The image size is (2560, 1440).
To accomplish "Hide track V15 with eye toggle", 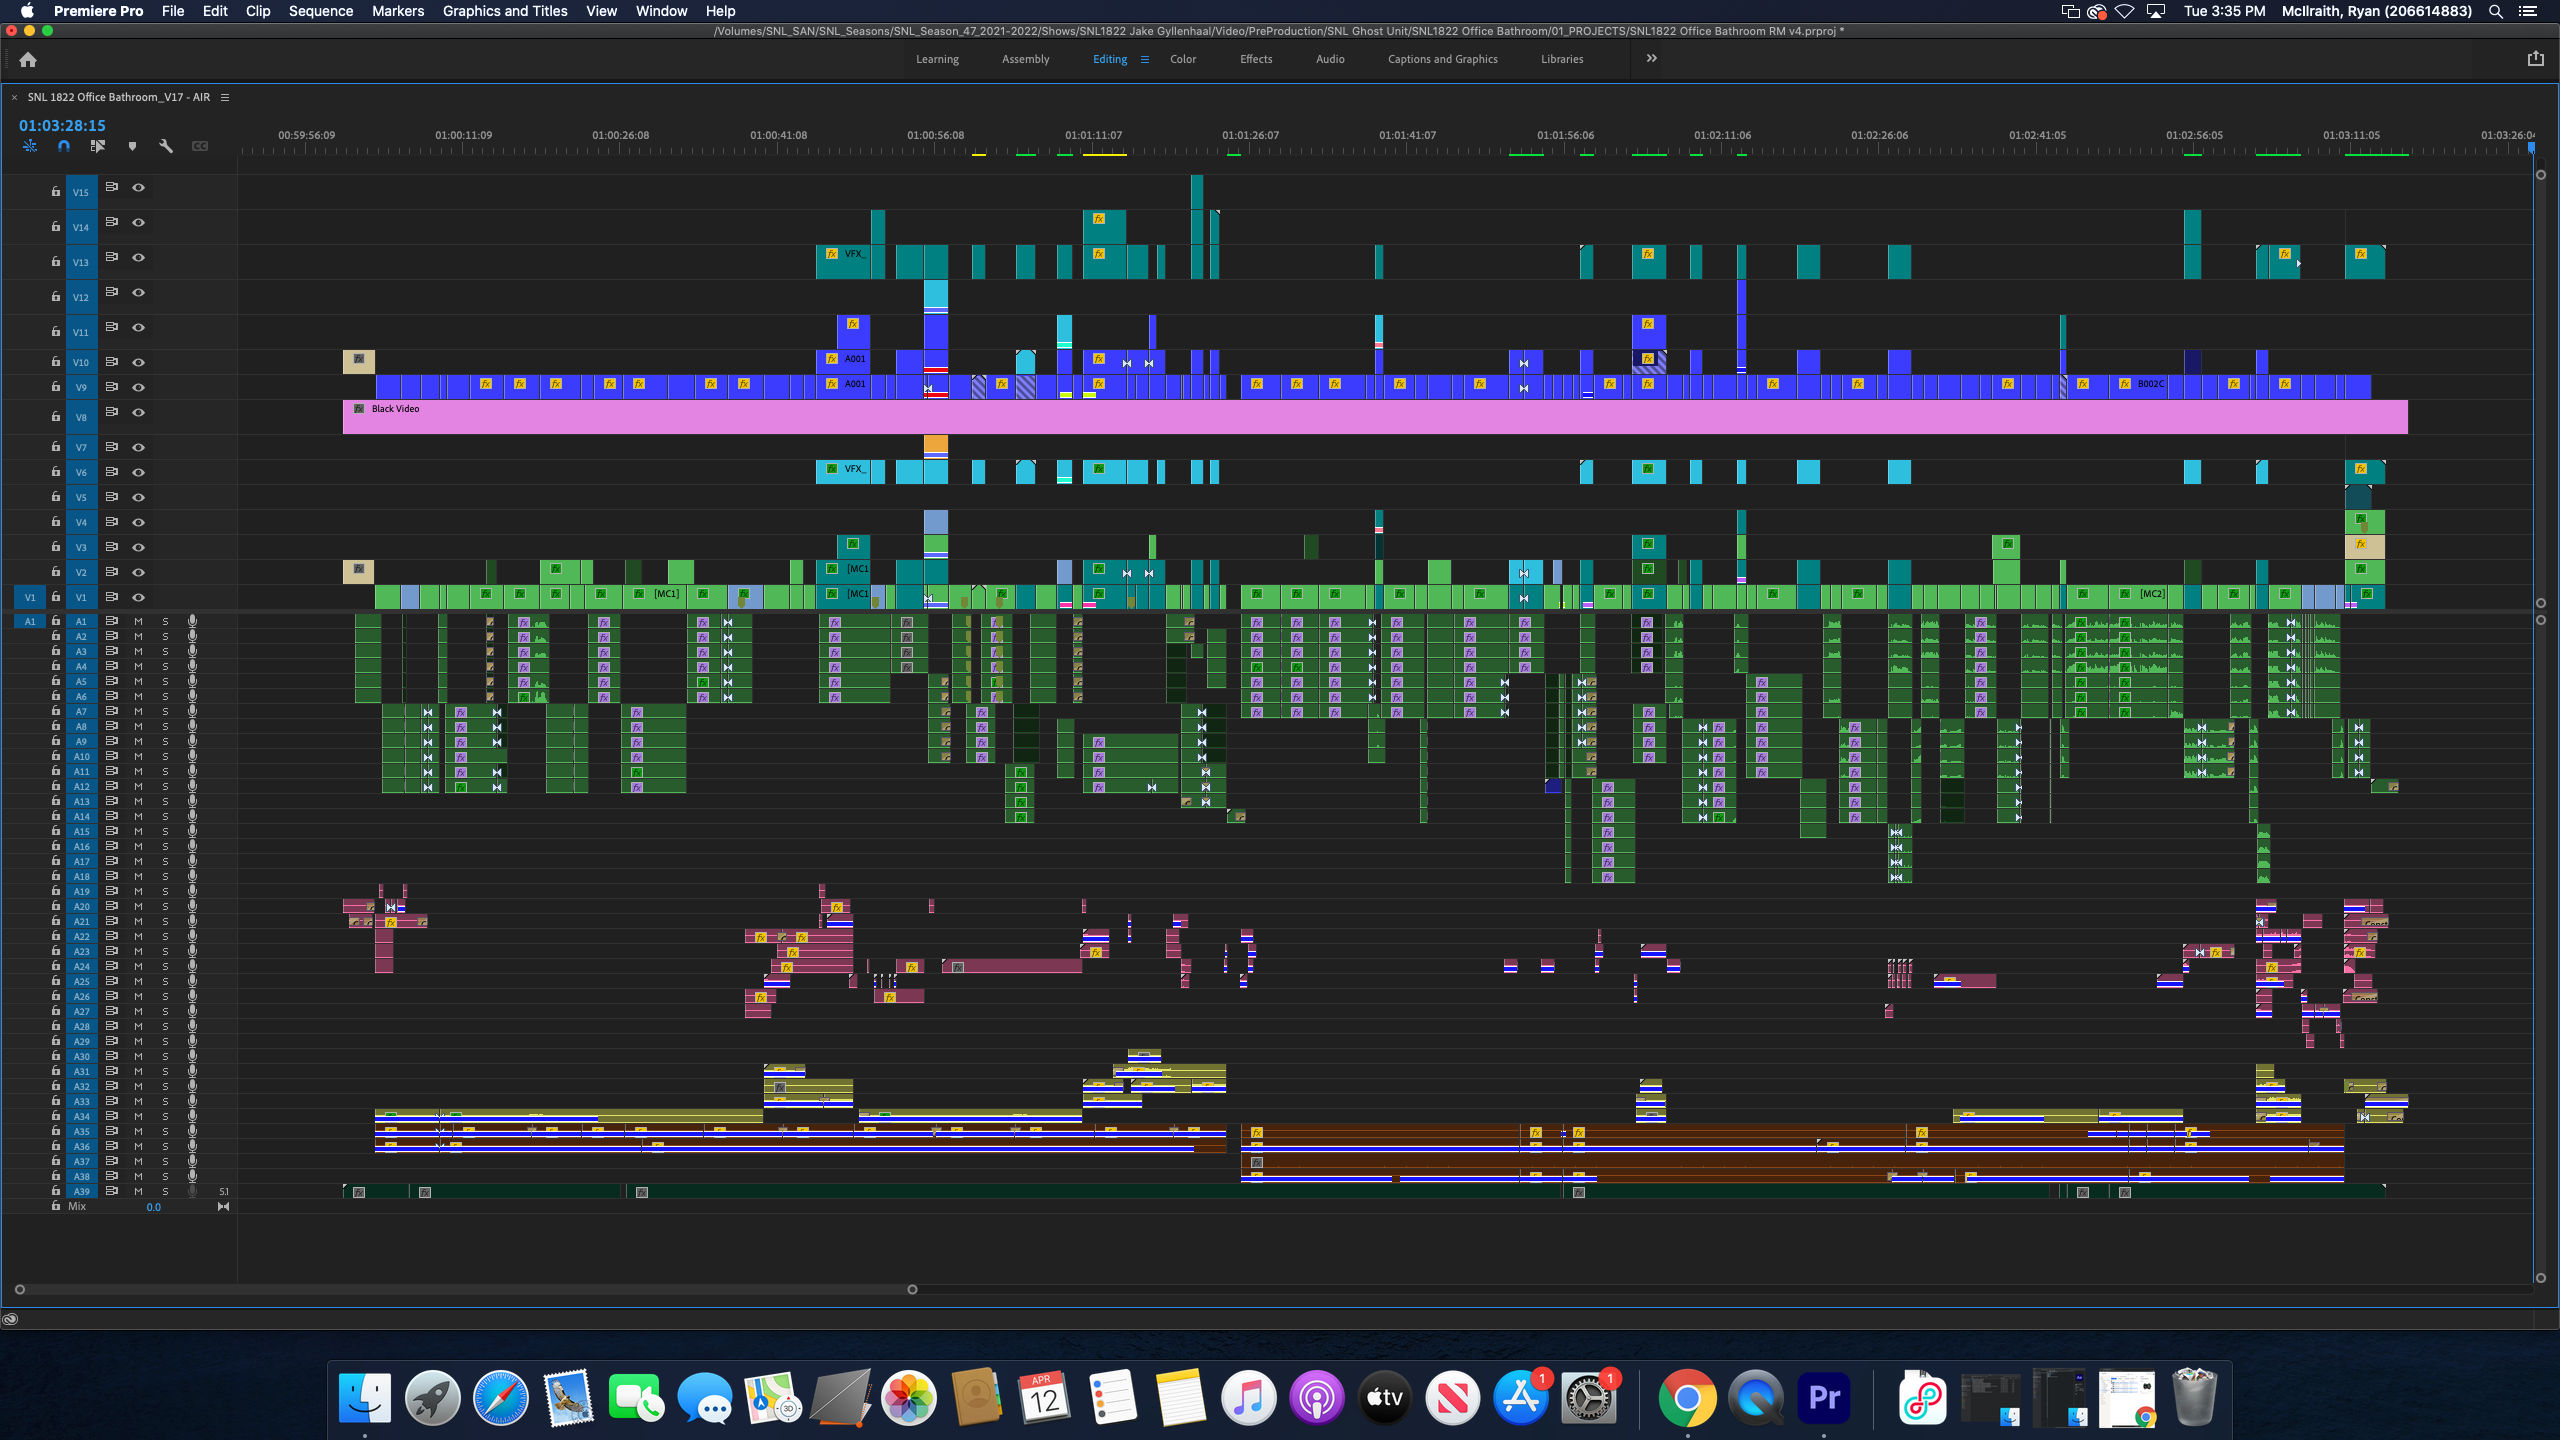I will pyautogui.click(x=139, y=187).
